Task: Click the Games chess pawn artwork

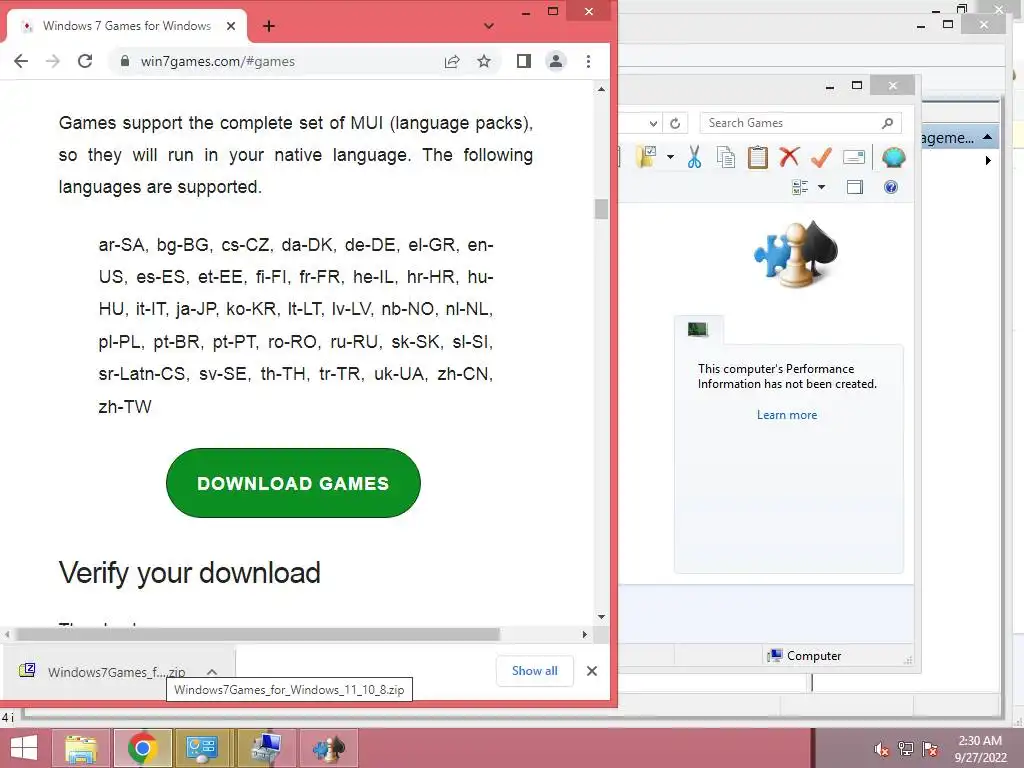Action: (x=796, y=255)
